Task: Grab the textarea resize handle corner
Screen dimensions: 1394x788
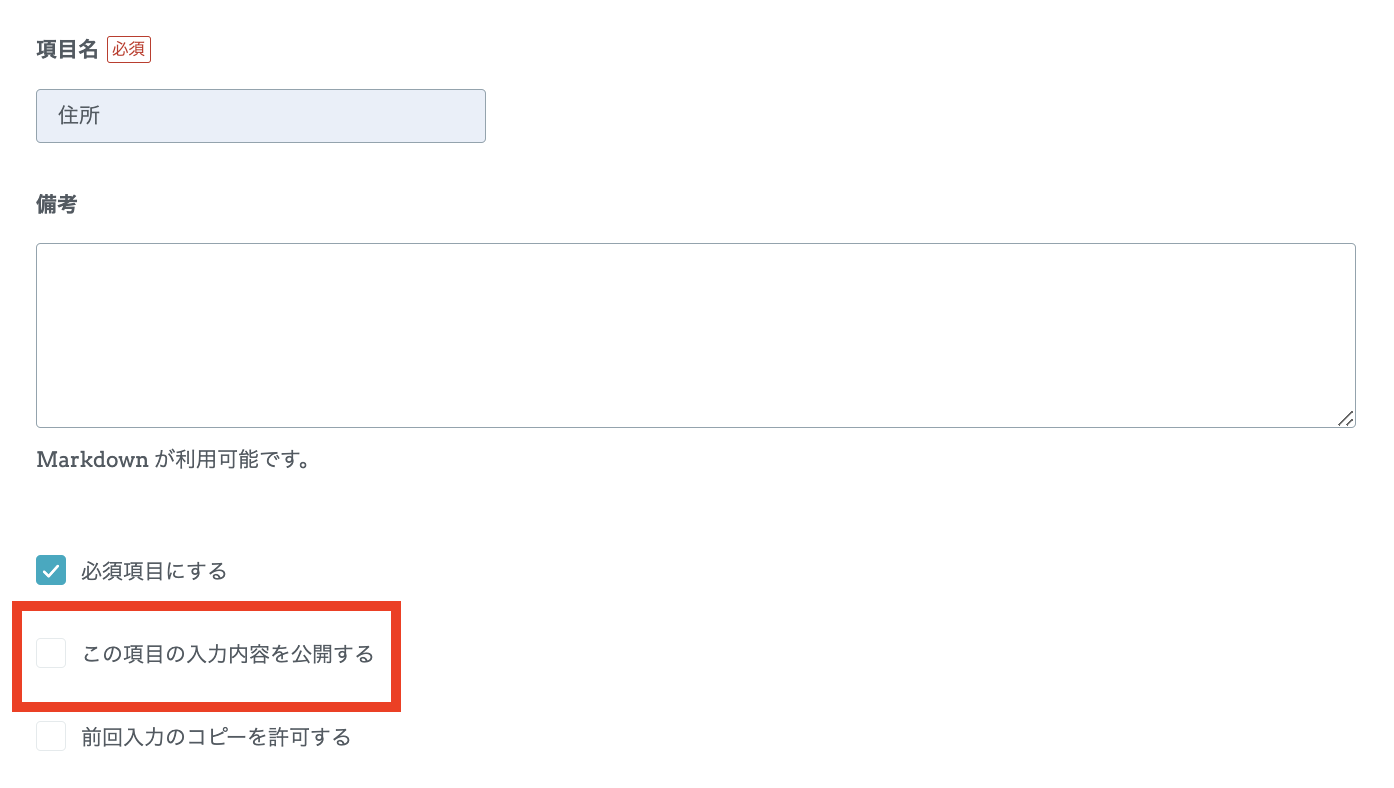Action: pyautogui.click(x=1346, y=419)
